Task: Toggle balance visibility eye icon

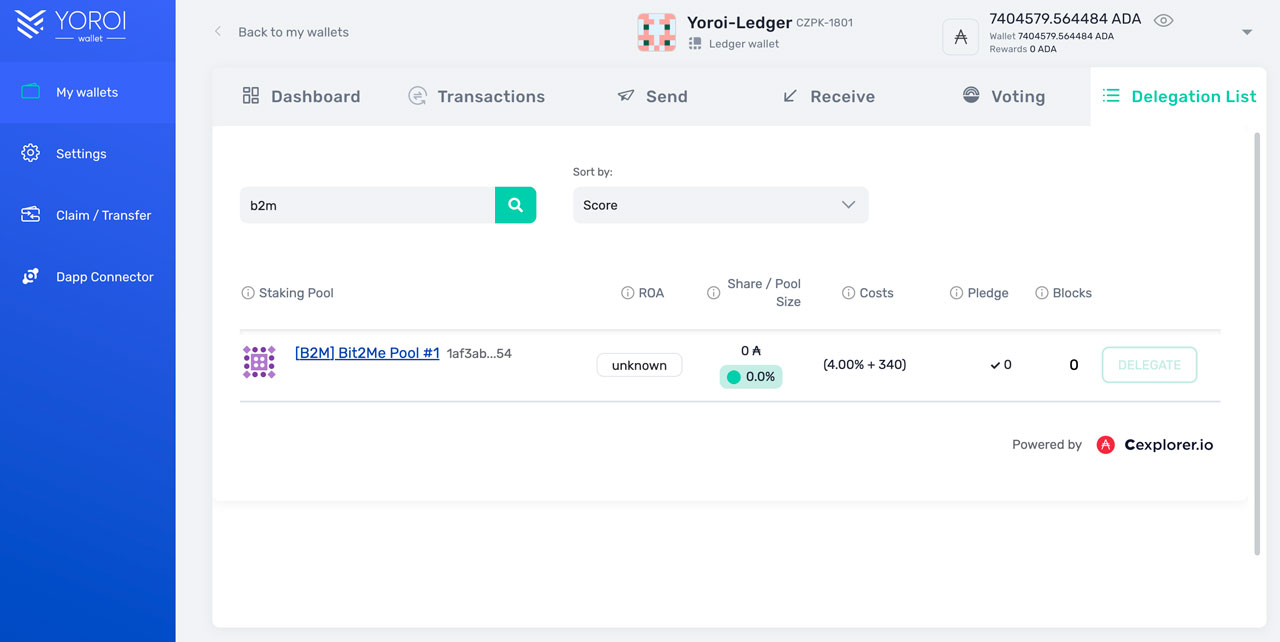Action: coord(1163,20)
